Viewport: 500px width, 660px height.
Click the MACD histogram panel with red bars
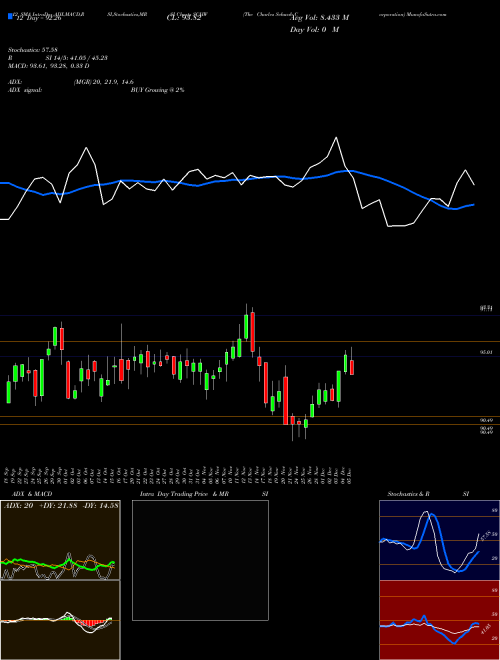pos(60,620)
